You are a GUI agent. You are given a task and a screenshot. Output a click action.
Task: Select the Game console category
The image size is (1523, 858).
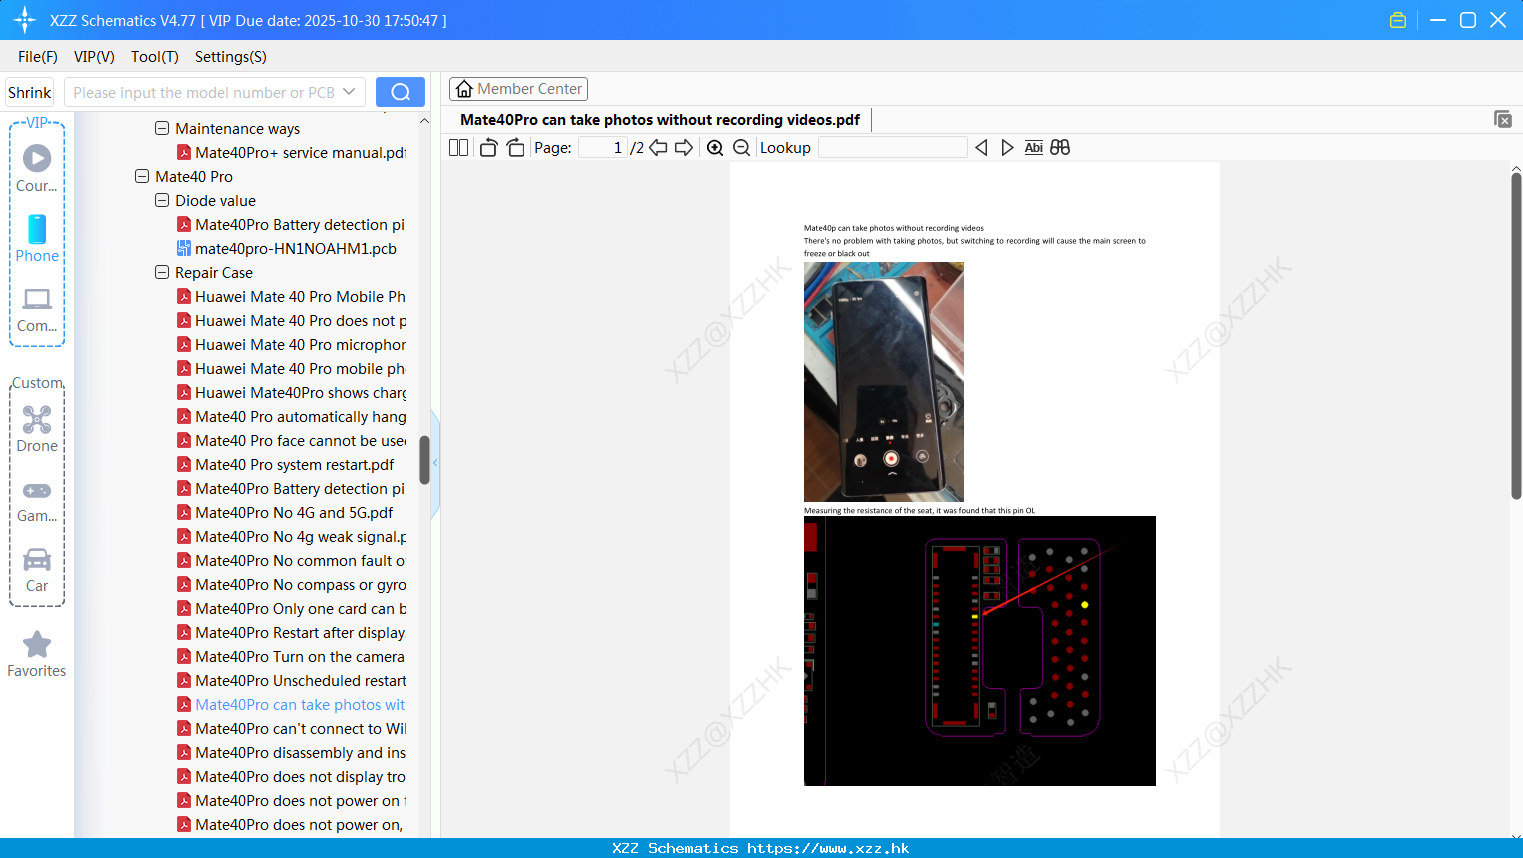(37, 500)
